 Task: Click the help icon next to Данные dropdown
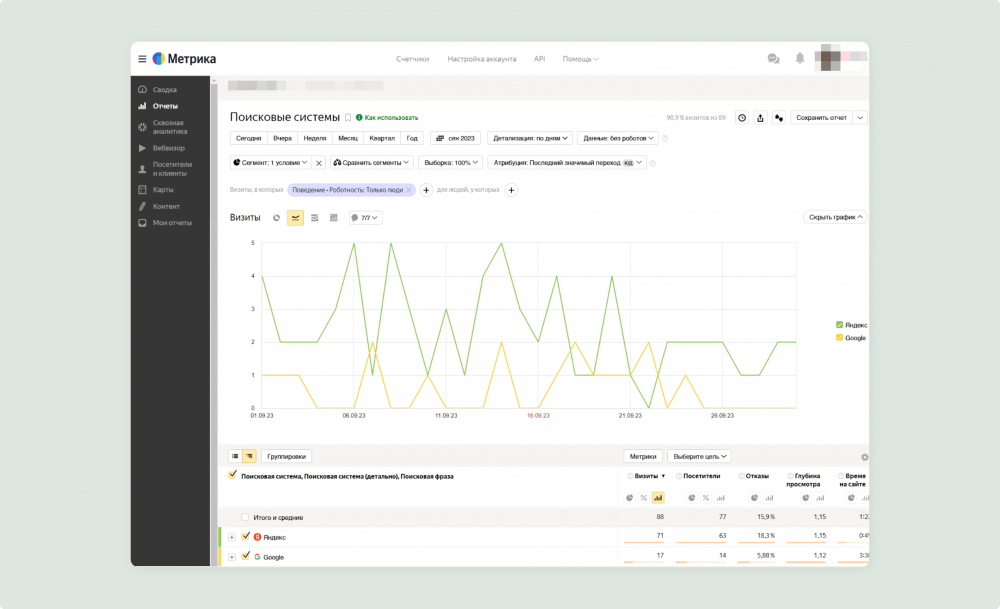[665, 138]
